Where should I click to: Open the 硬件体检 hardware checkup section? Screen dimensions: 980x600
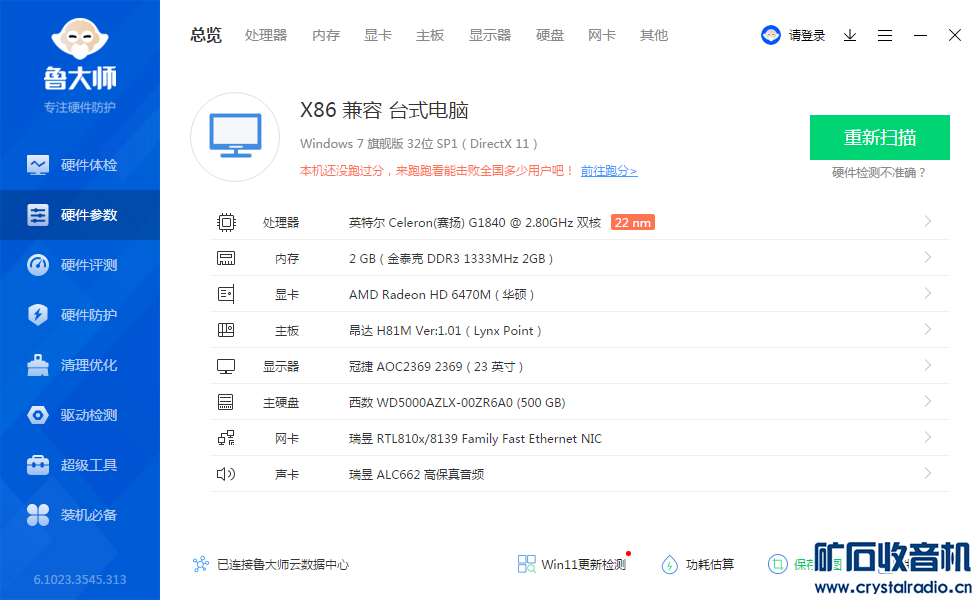click(x=80, y=165)
